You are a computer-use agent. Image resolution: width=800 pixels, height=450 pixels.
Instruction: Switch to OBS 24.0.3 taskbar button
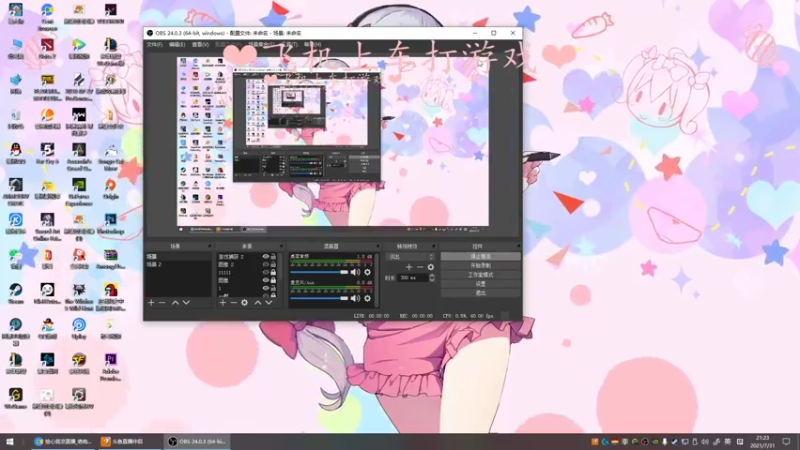197,441
